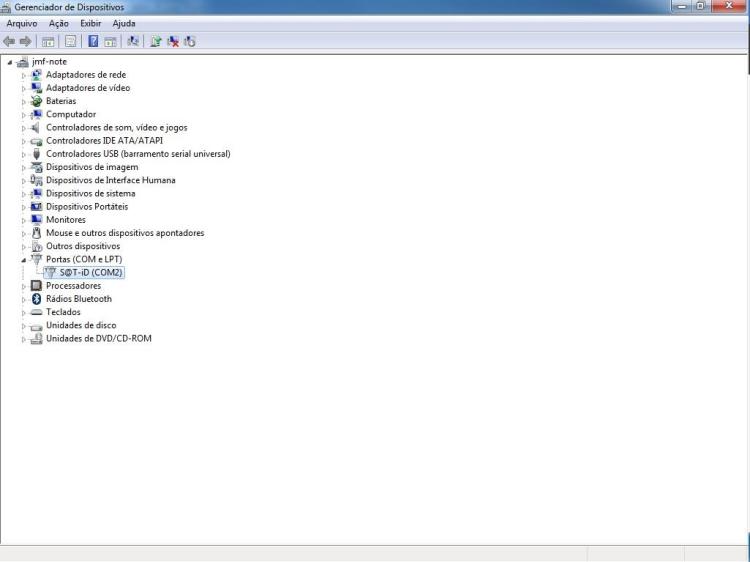Click the Baterias battery icon
This screenshot has width=750, height=562.
(x=36, y=101)
